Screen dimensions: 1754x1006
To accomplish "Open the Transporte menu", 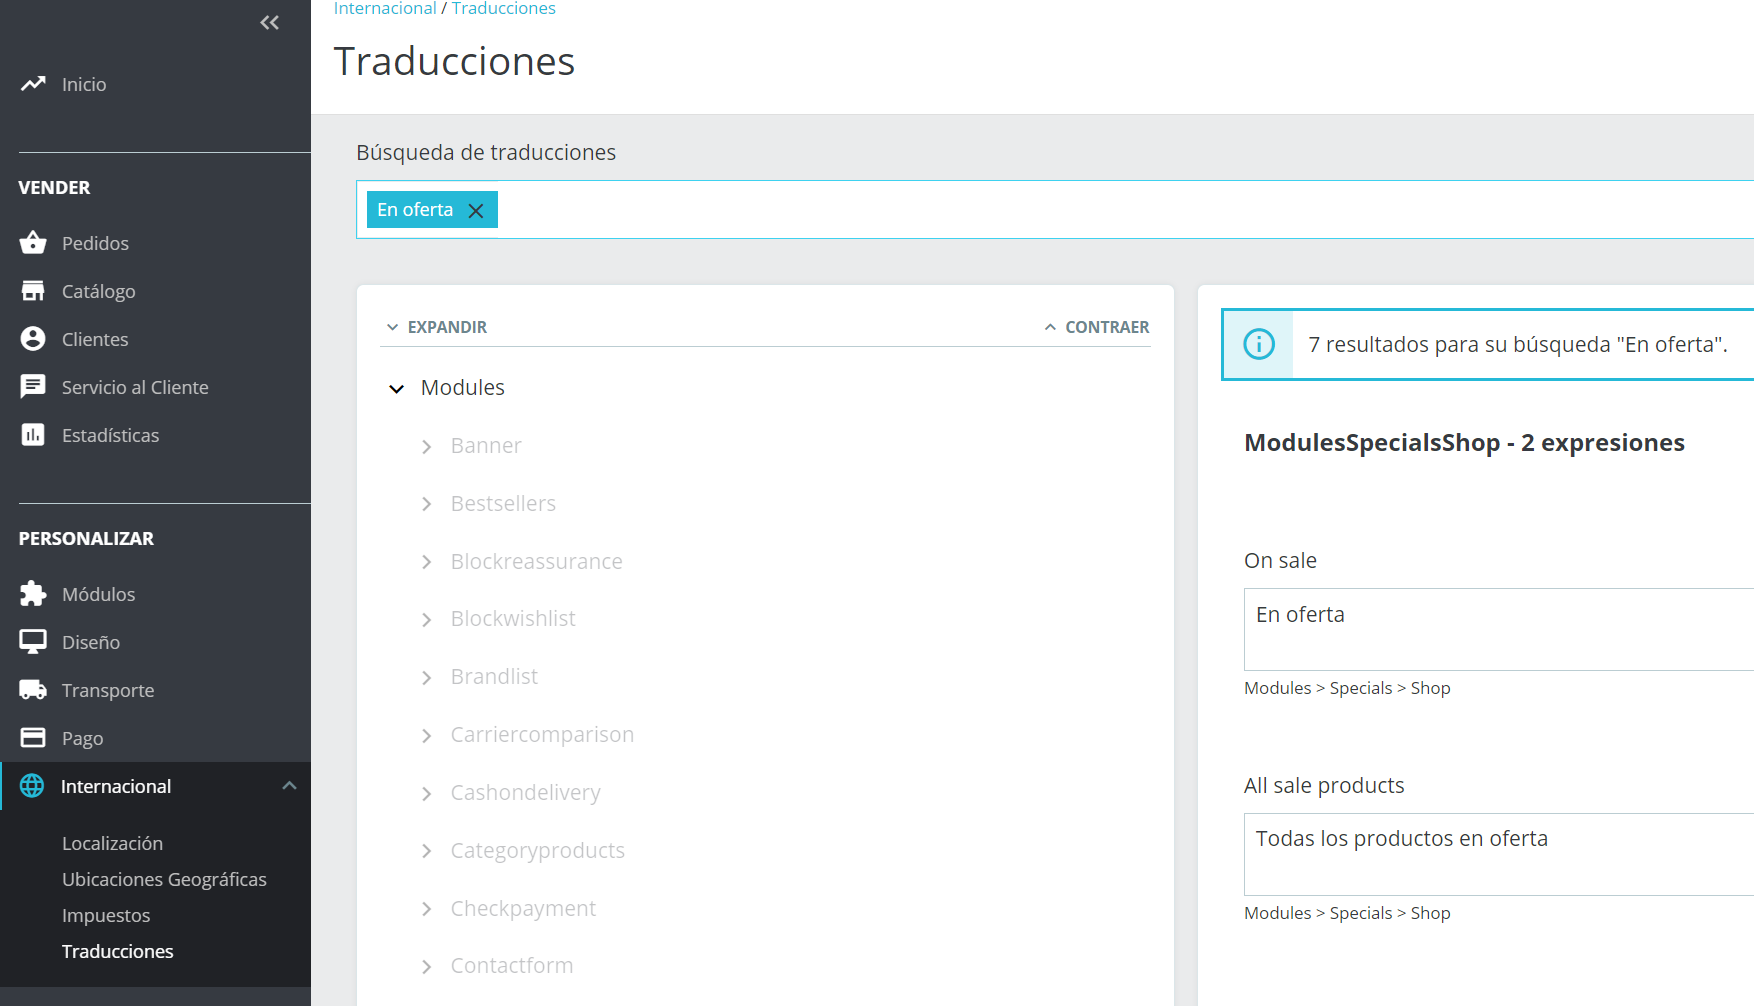I will (108, 690).
